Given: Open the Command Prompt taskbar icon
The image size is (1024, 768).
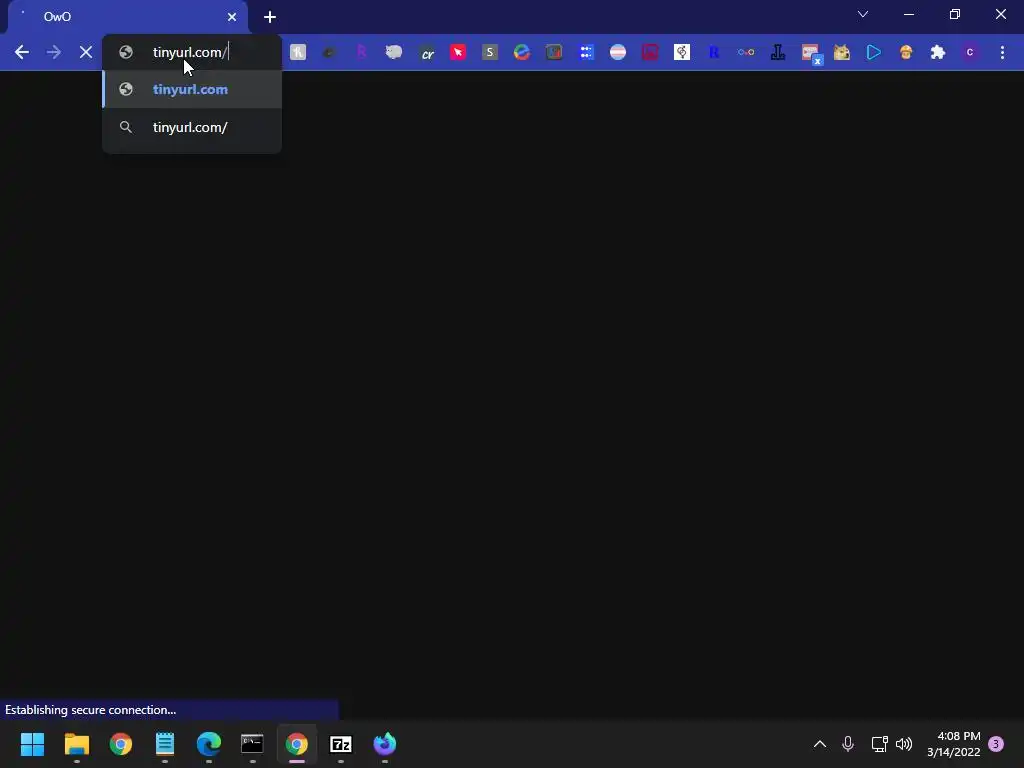Looking at the screenshot, I should pos(252,744).
